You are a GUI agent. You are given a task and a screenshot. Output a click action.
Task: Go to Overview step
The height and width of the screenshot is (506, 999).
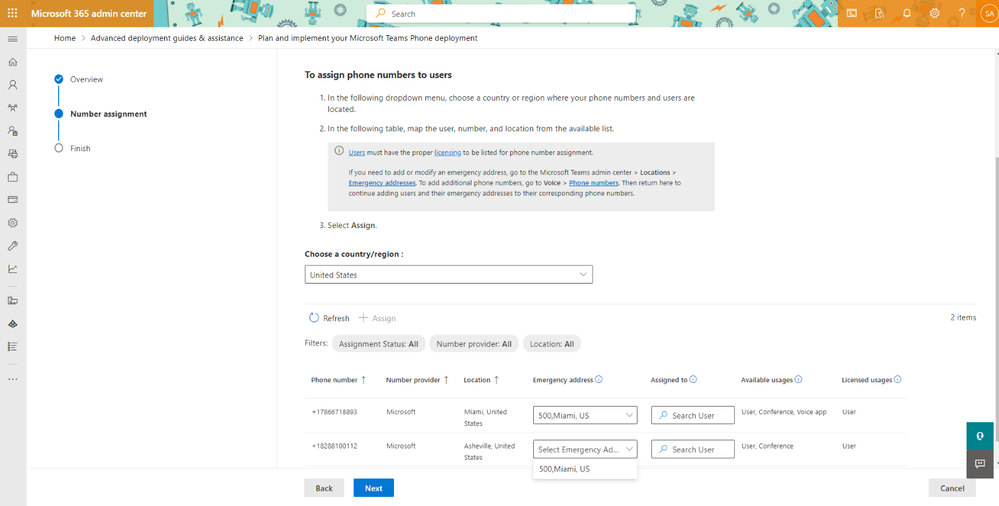click(x=80, y=80)
